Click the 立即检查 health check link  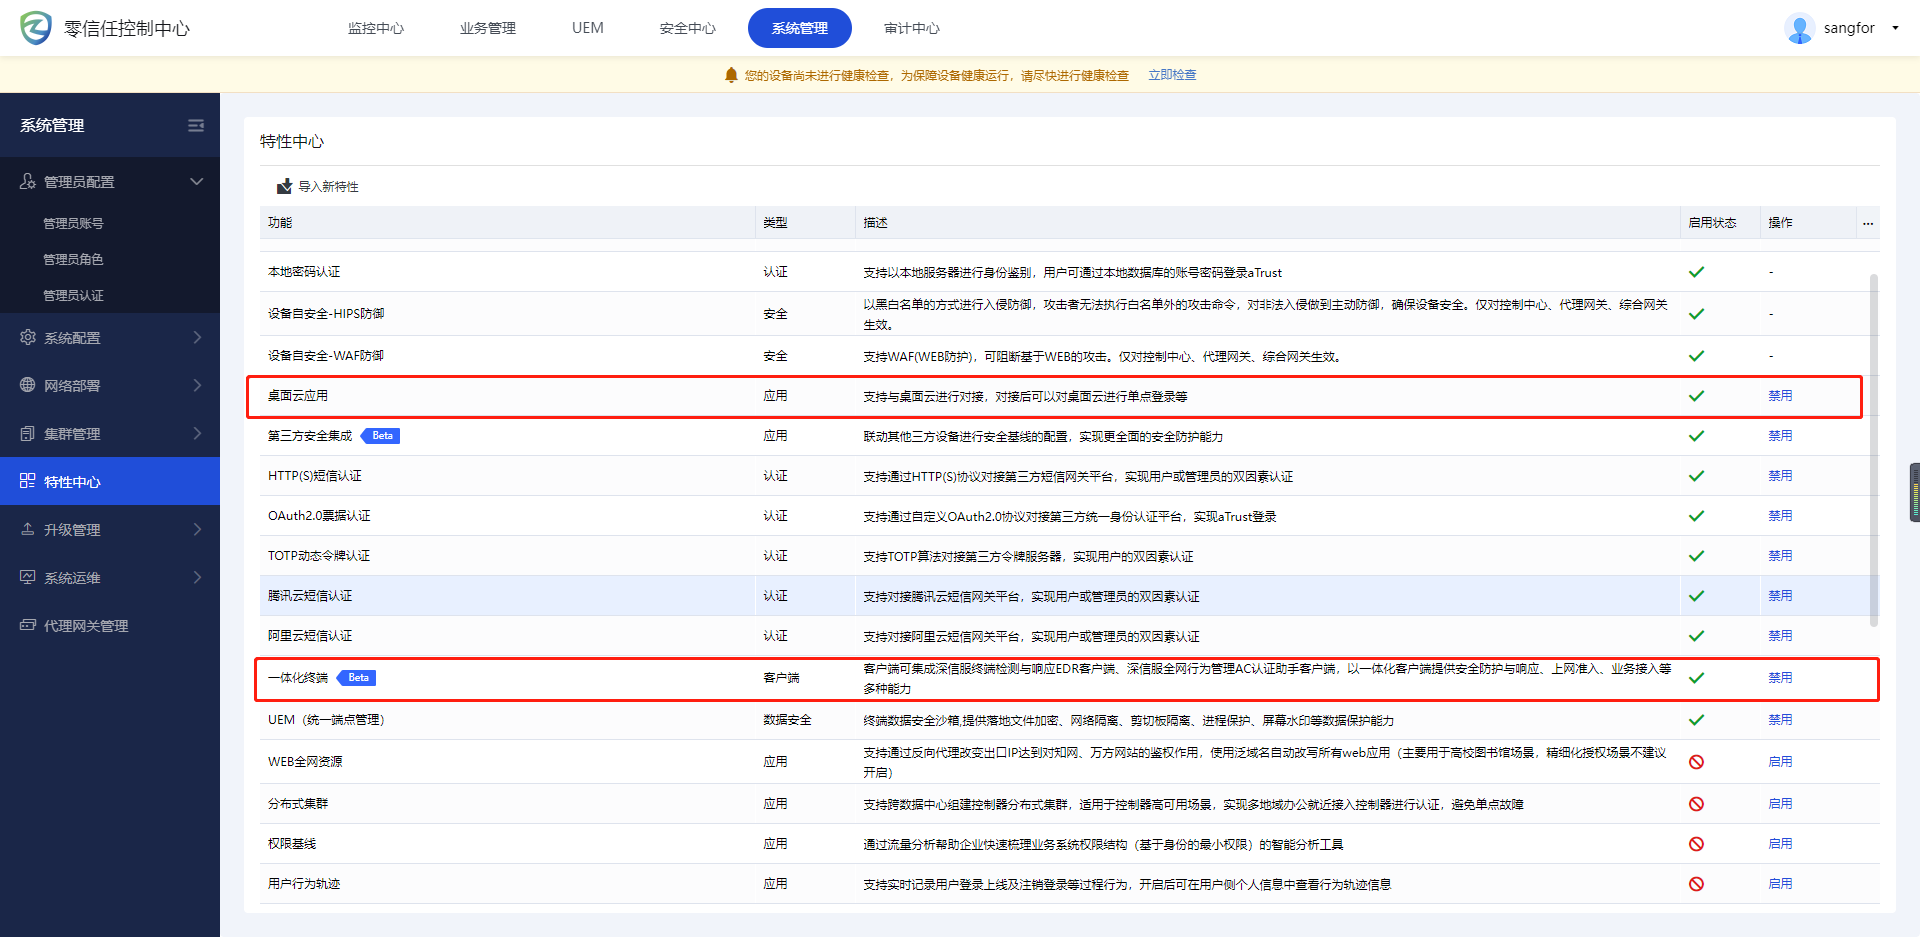click(1172, 75)
